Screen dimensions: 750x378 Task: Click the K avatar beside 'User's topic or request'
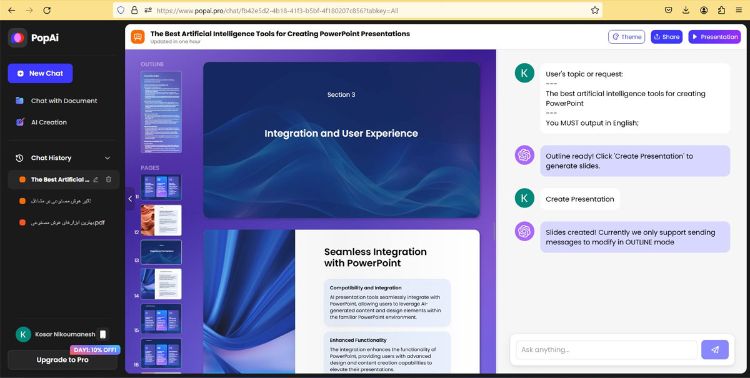pyautogui.click(x=524, y=73)
